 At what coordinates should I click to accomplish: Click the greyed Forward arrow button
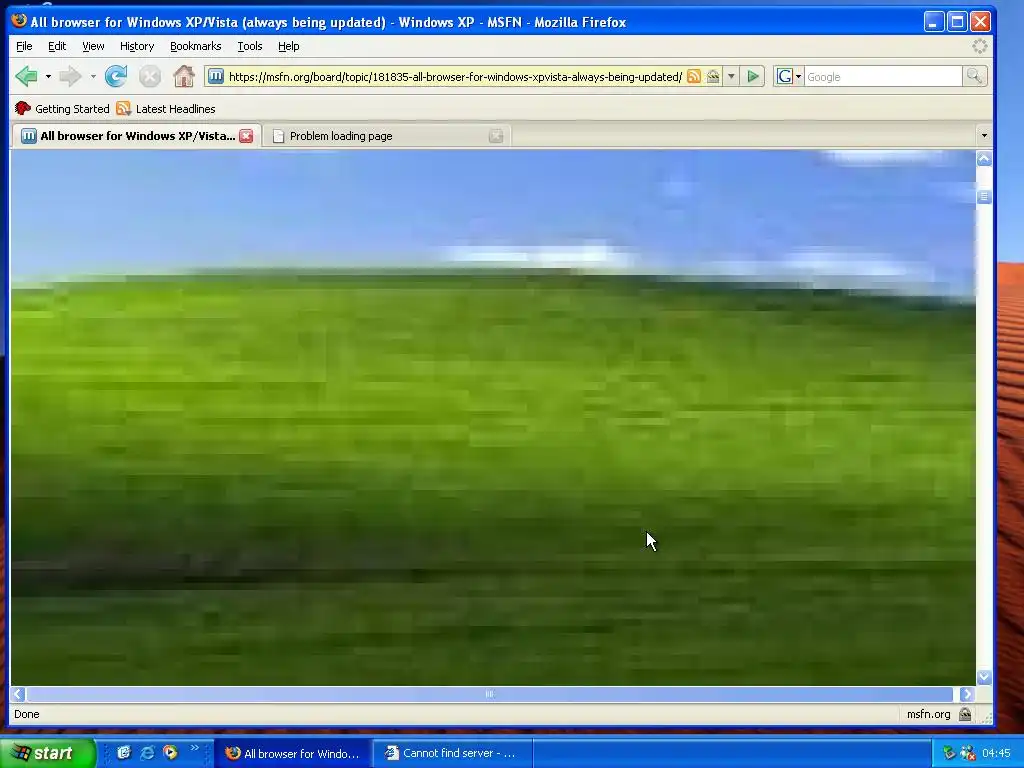(x=70, y=76)
